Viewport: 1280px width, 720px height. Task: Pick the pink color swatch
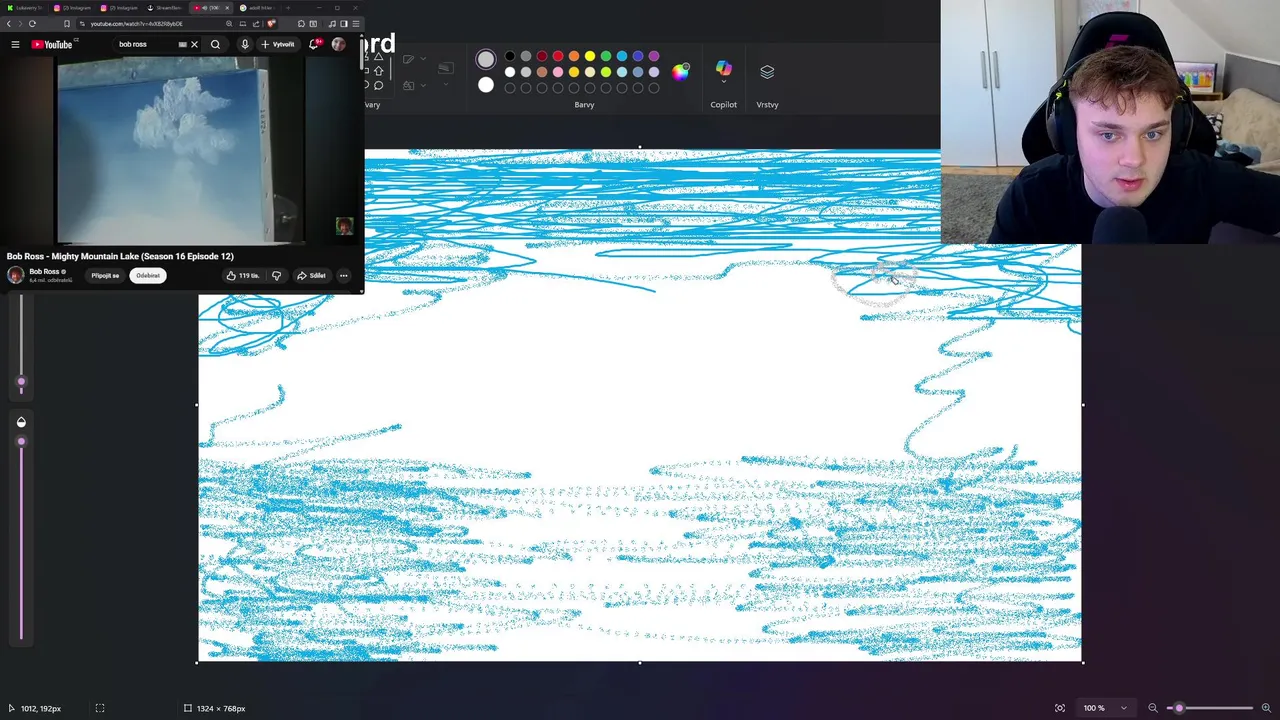pyautogui.click(x=558, y=72)
